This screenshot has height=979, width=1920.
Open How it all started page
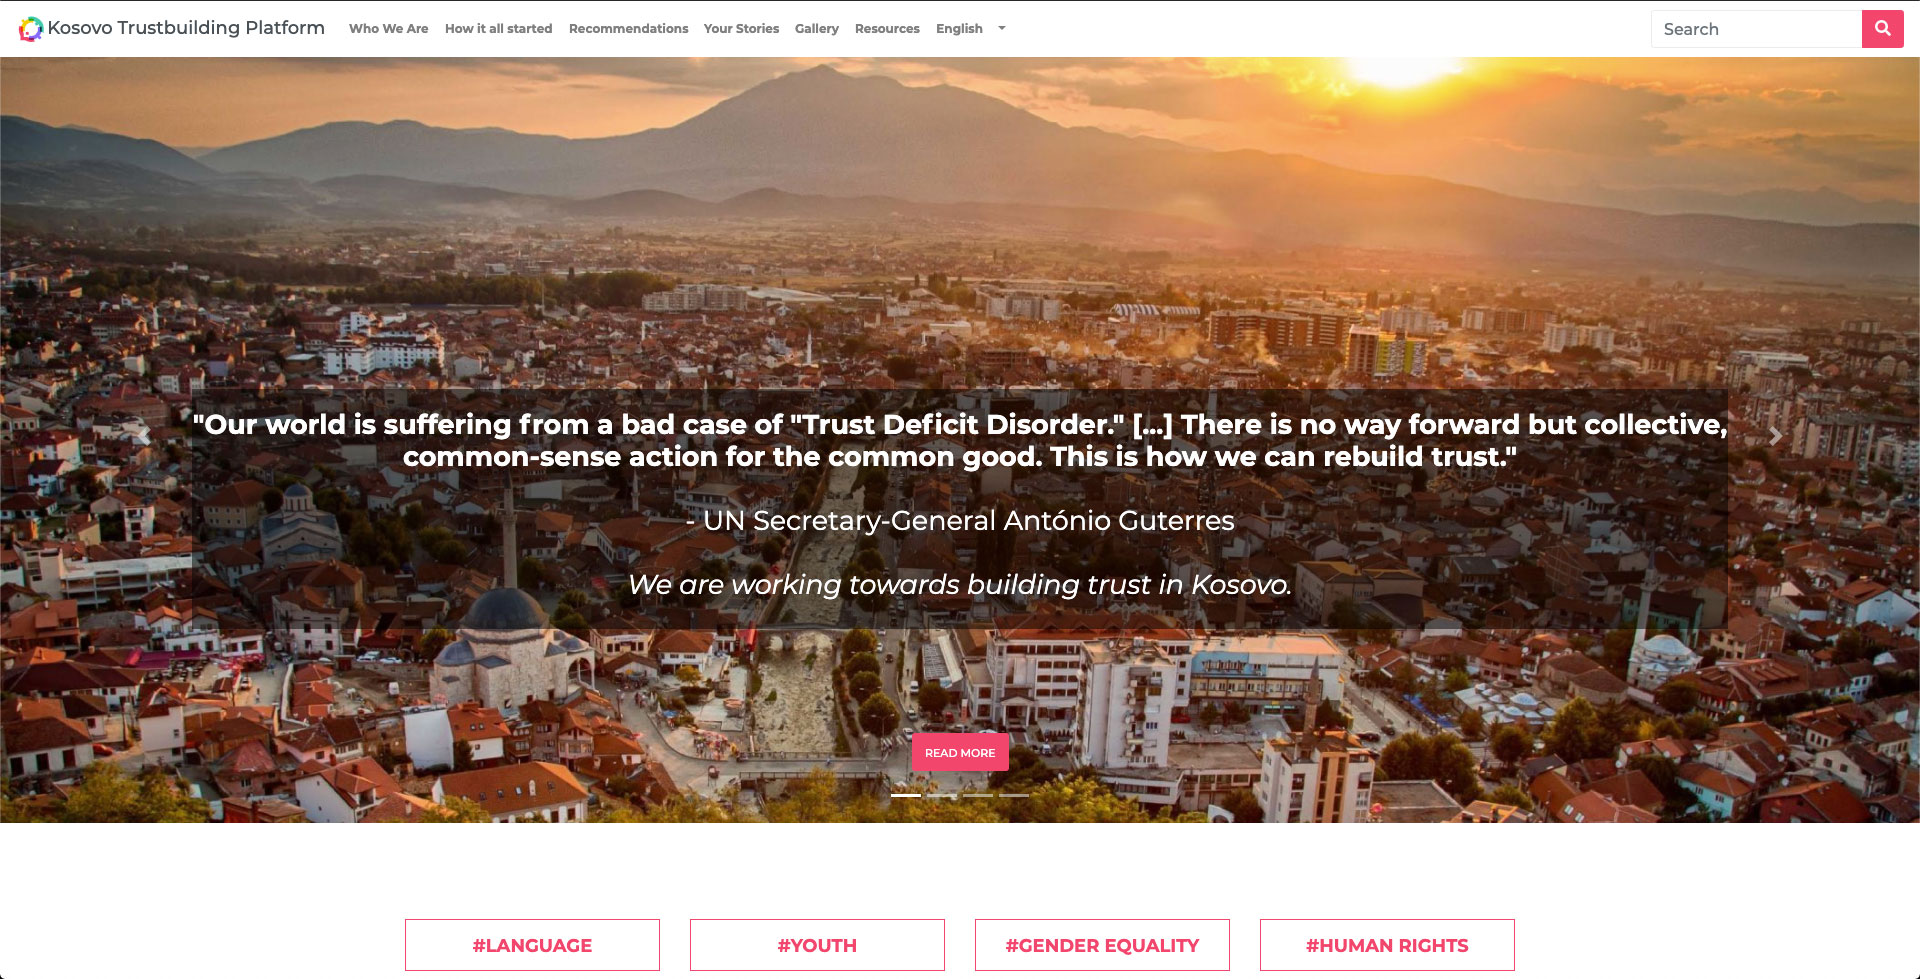498,29
